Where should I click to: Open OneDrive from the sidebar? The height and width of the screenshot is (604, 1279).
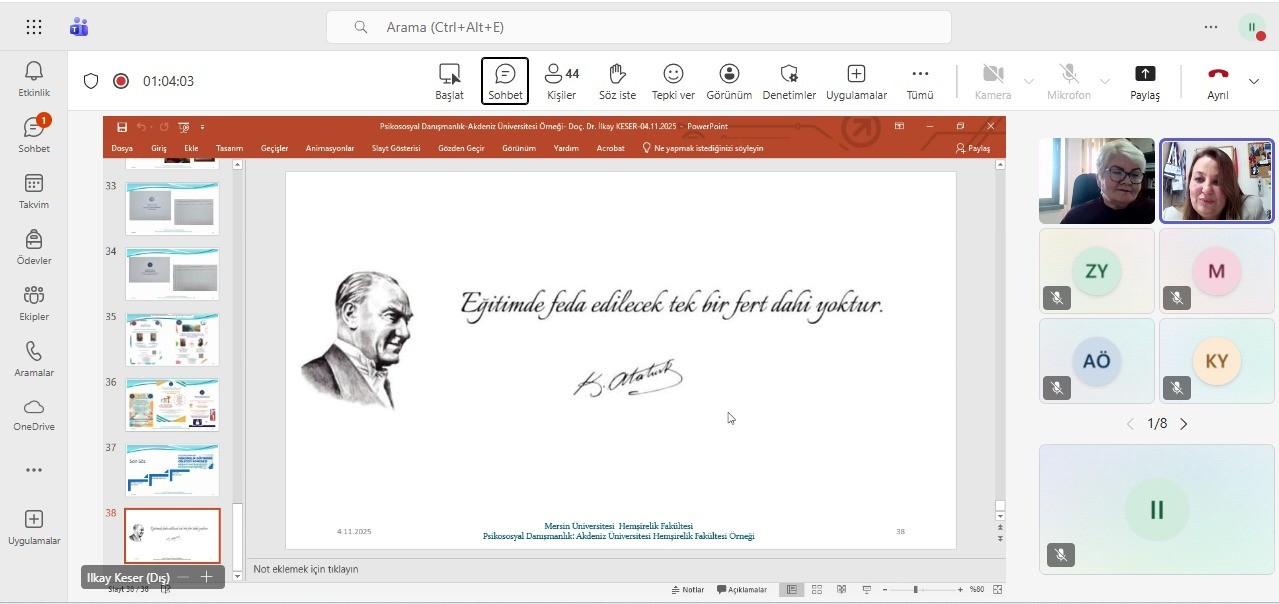[33, 413]
